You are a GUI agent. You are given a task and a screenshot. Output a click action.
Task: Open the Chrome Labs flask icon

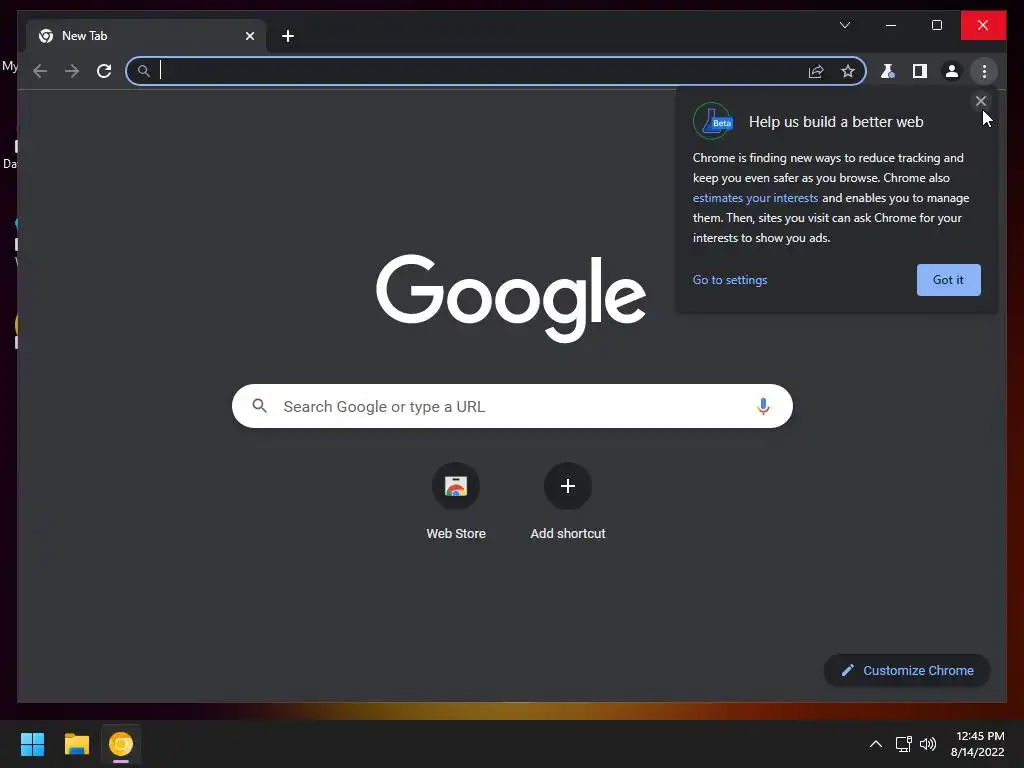pyautogui.click(x=888, y=71)
